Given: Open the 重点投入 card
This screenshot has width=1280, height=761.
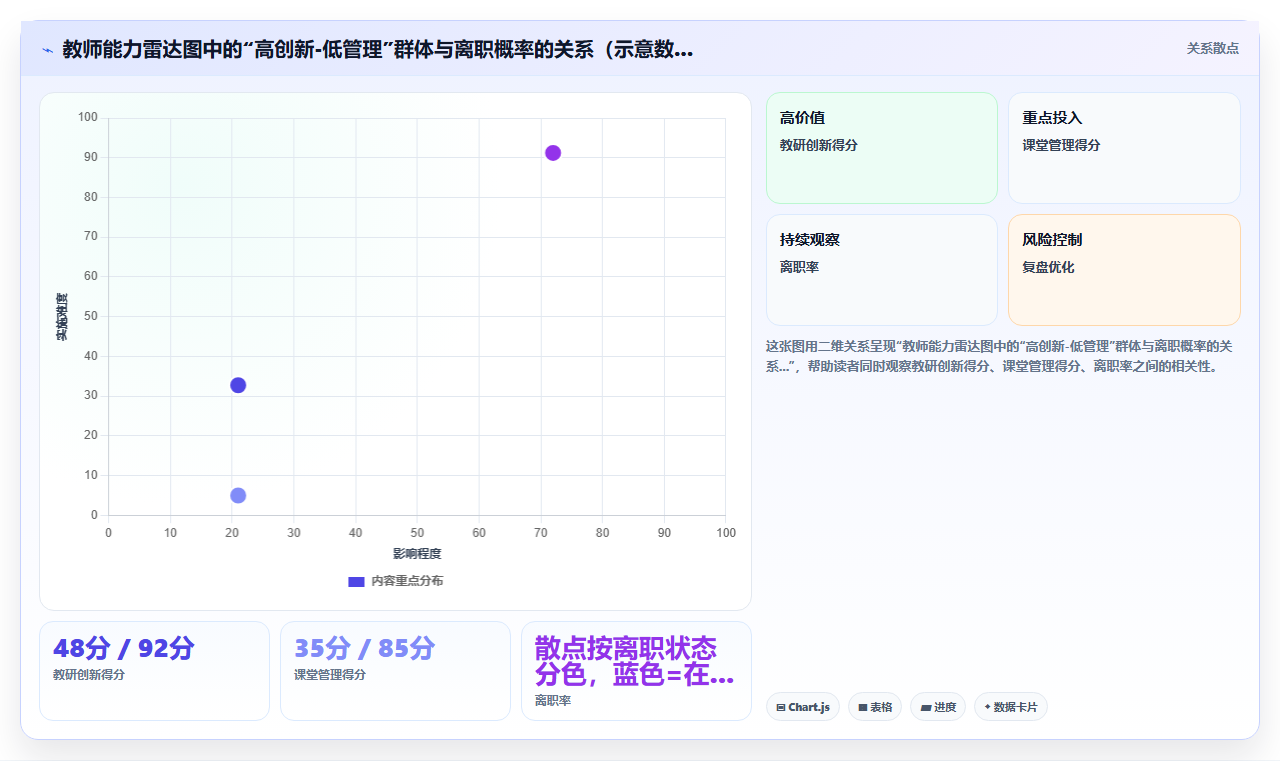Looking at the screenshot, I should point(1124,148).
